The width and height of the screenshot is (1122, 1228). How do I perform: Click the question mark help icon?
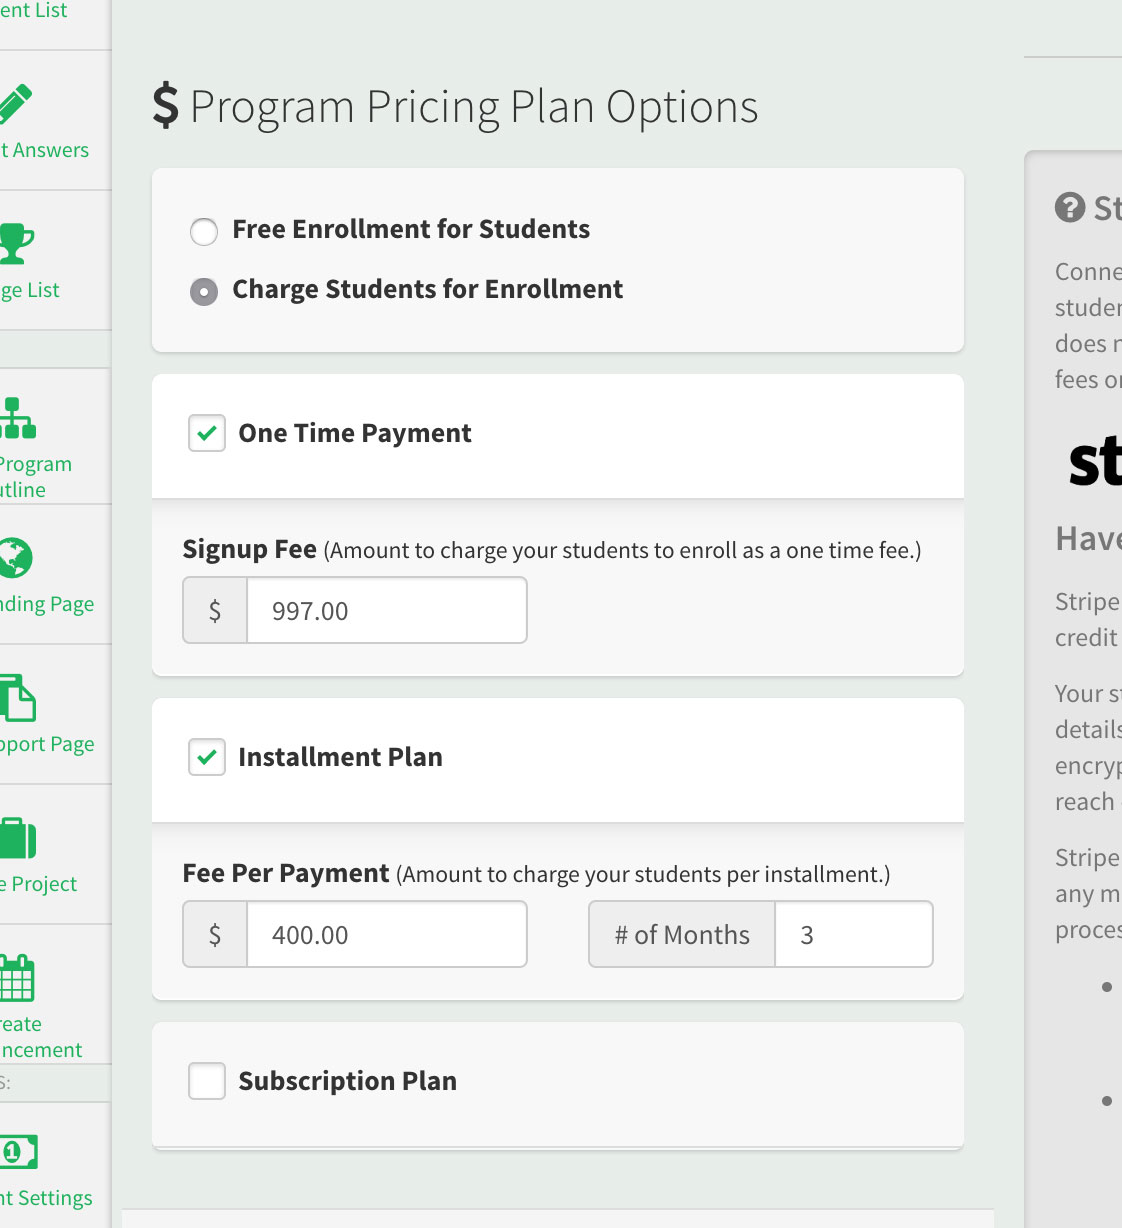click(x=1070, y=208)
